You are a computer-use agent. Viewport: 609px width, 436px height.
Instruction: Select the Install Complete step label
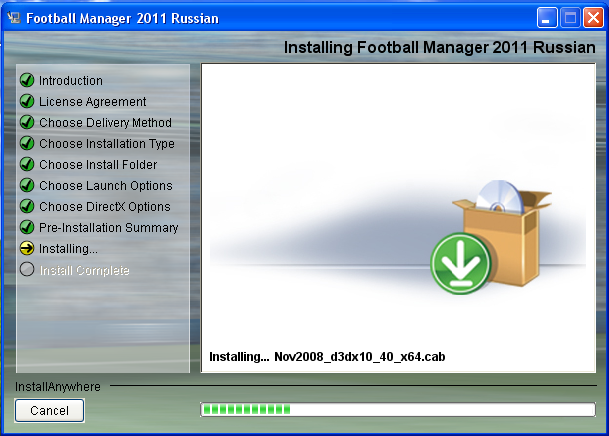point(84,270)
